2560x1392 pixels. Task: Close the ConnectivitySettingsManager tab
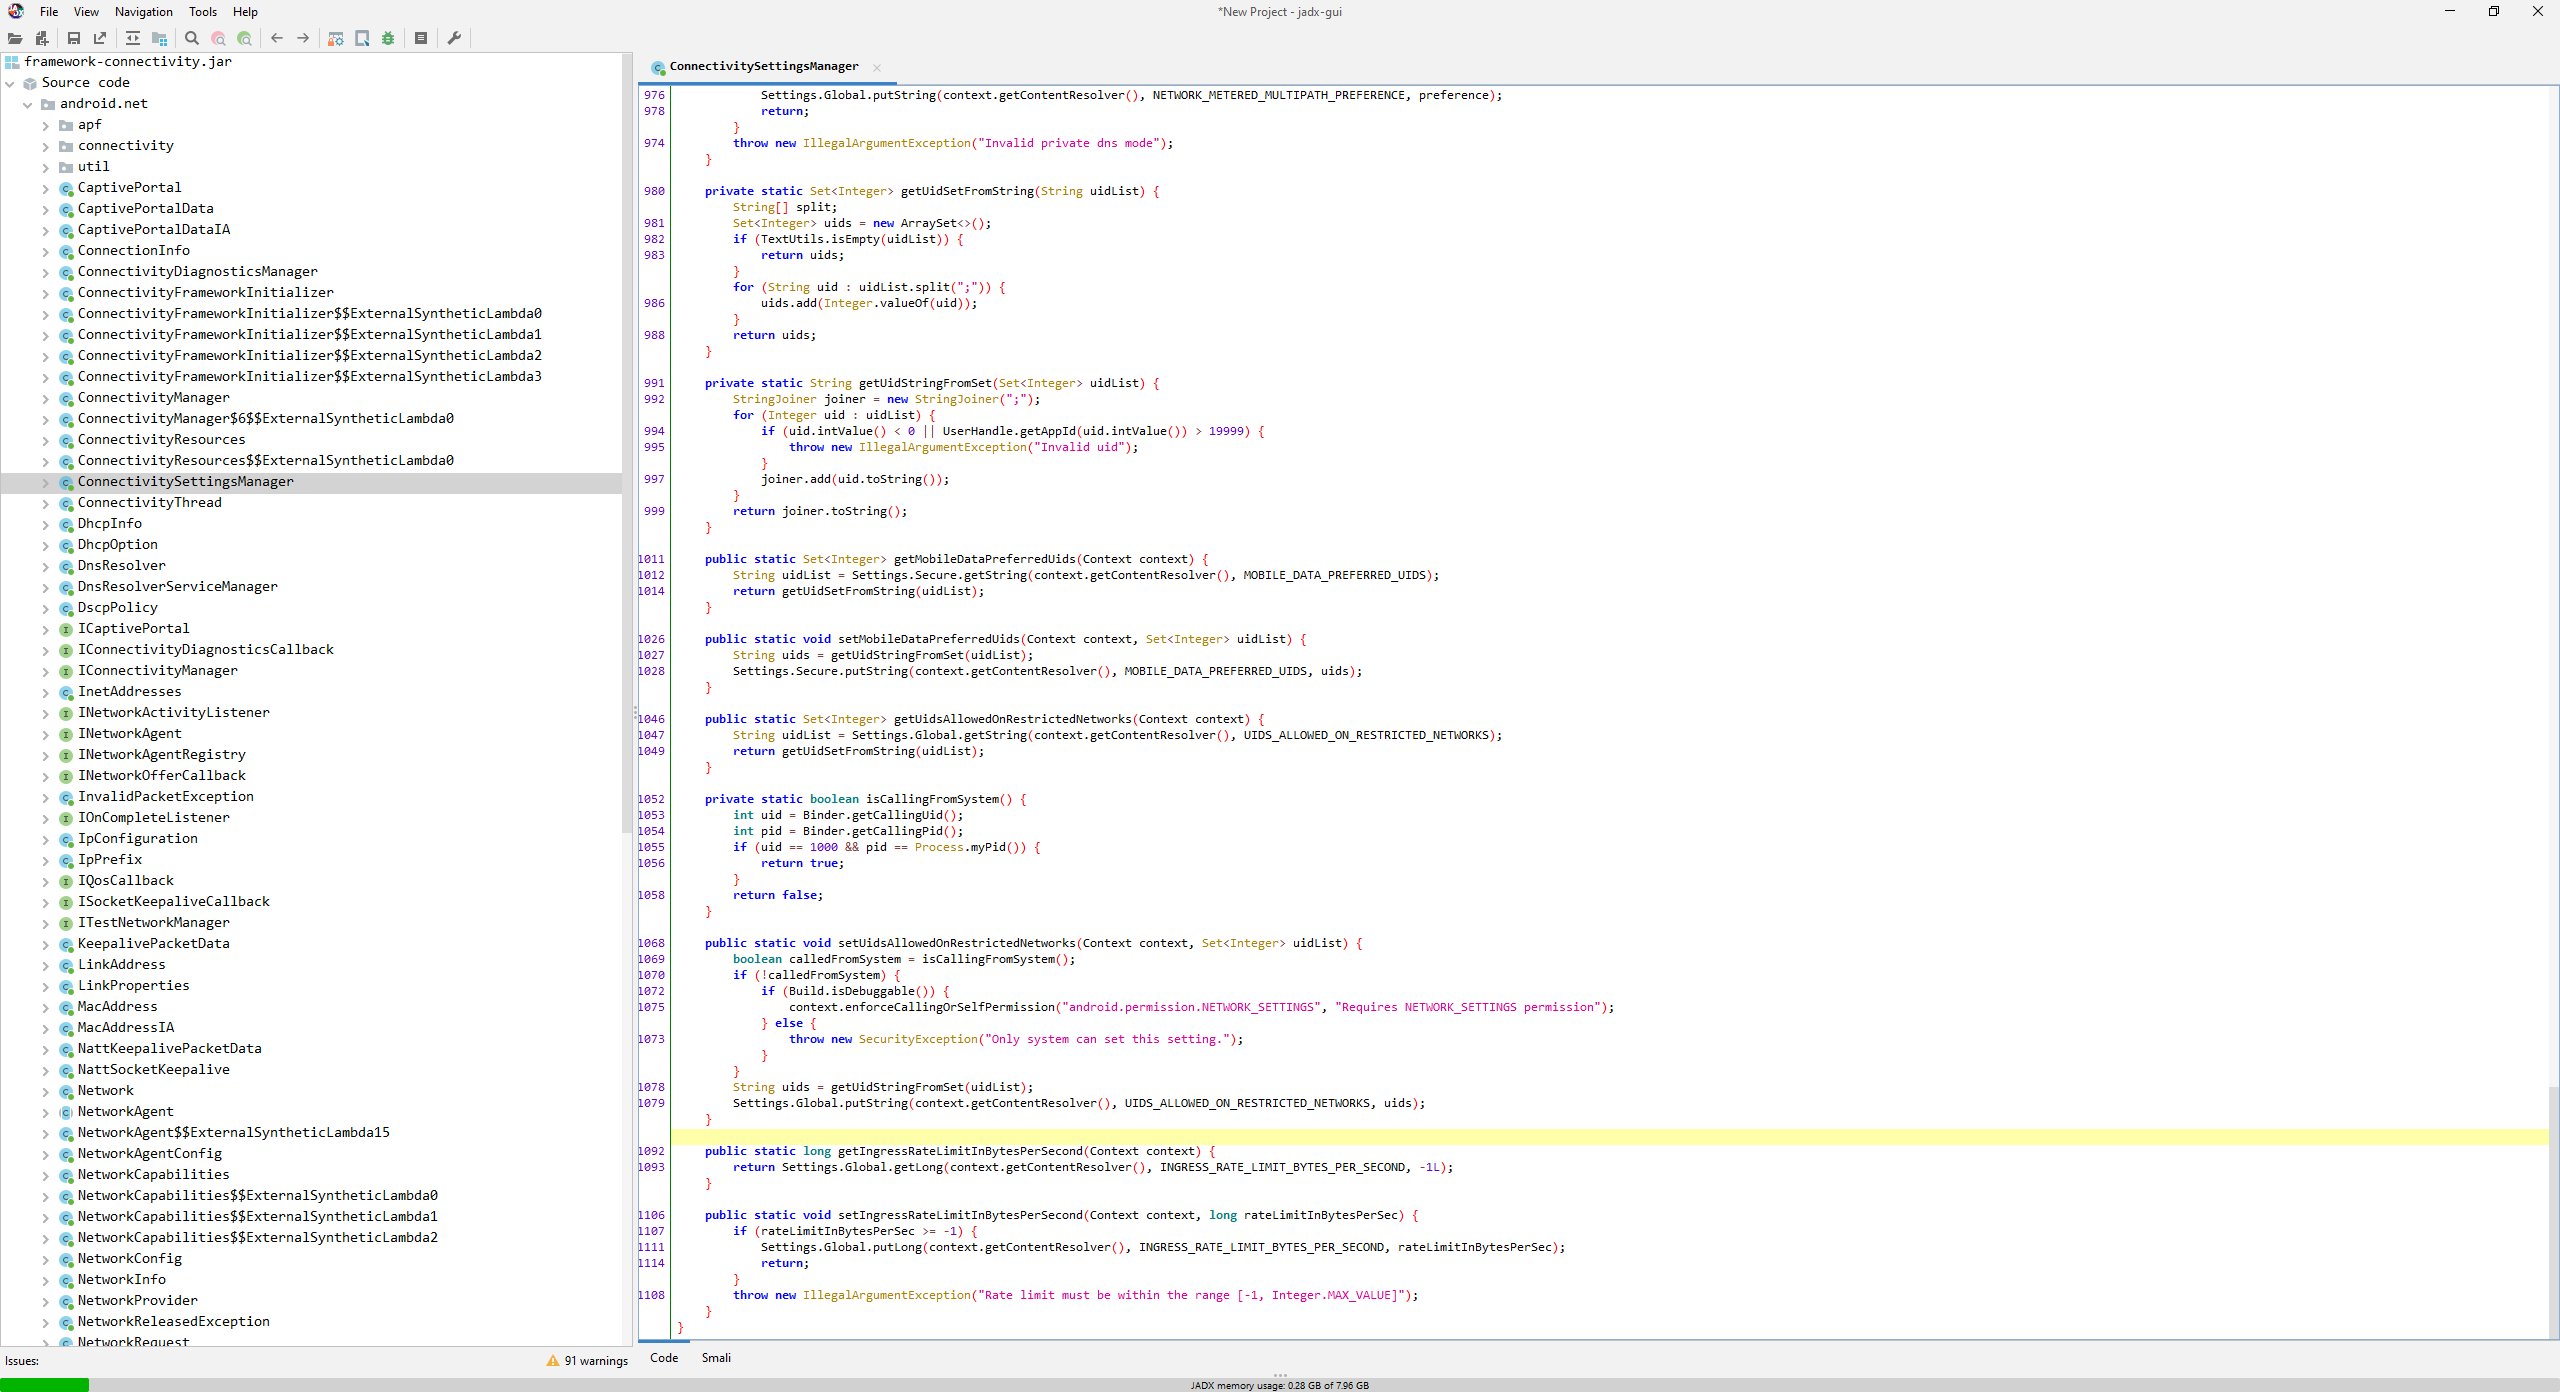(877, 67)
